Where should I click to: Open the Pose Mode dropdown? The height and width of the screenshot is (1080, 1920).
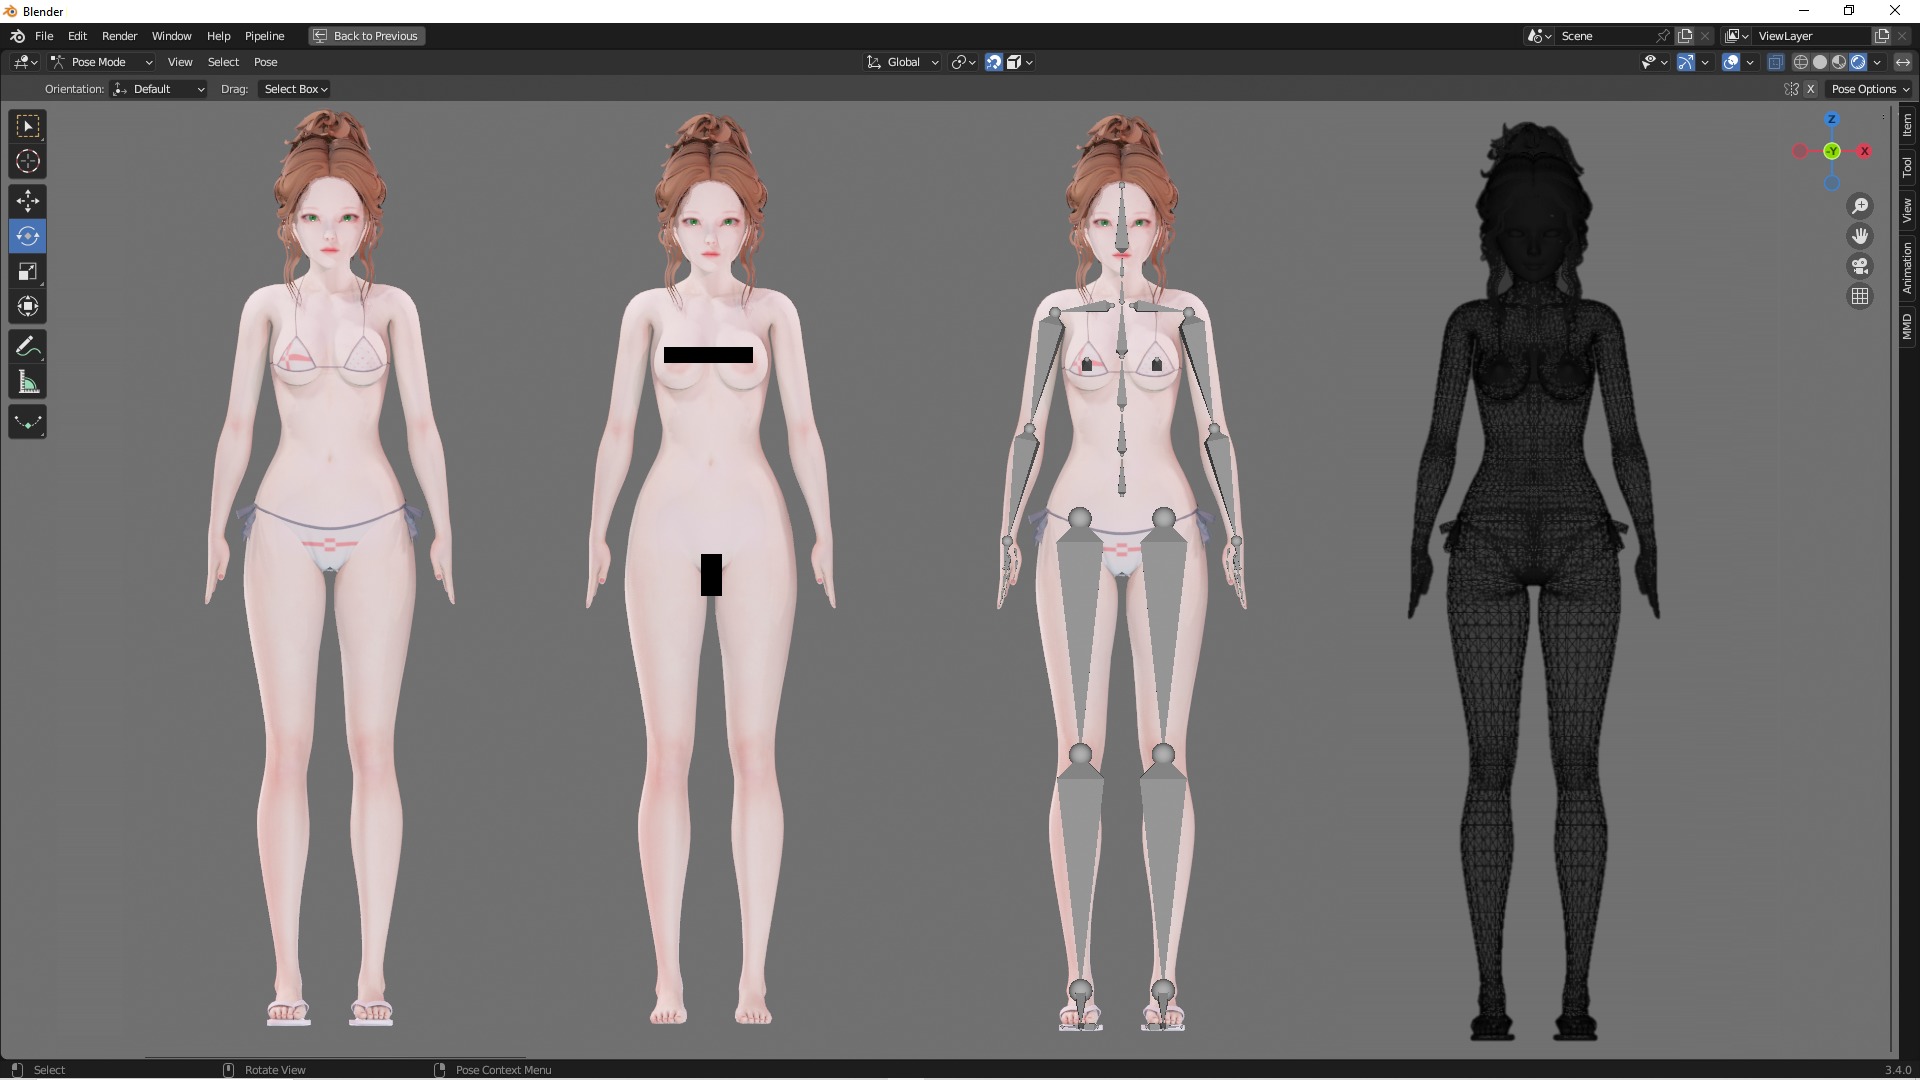(x=101, y=62)
